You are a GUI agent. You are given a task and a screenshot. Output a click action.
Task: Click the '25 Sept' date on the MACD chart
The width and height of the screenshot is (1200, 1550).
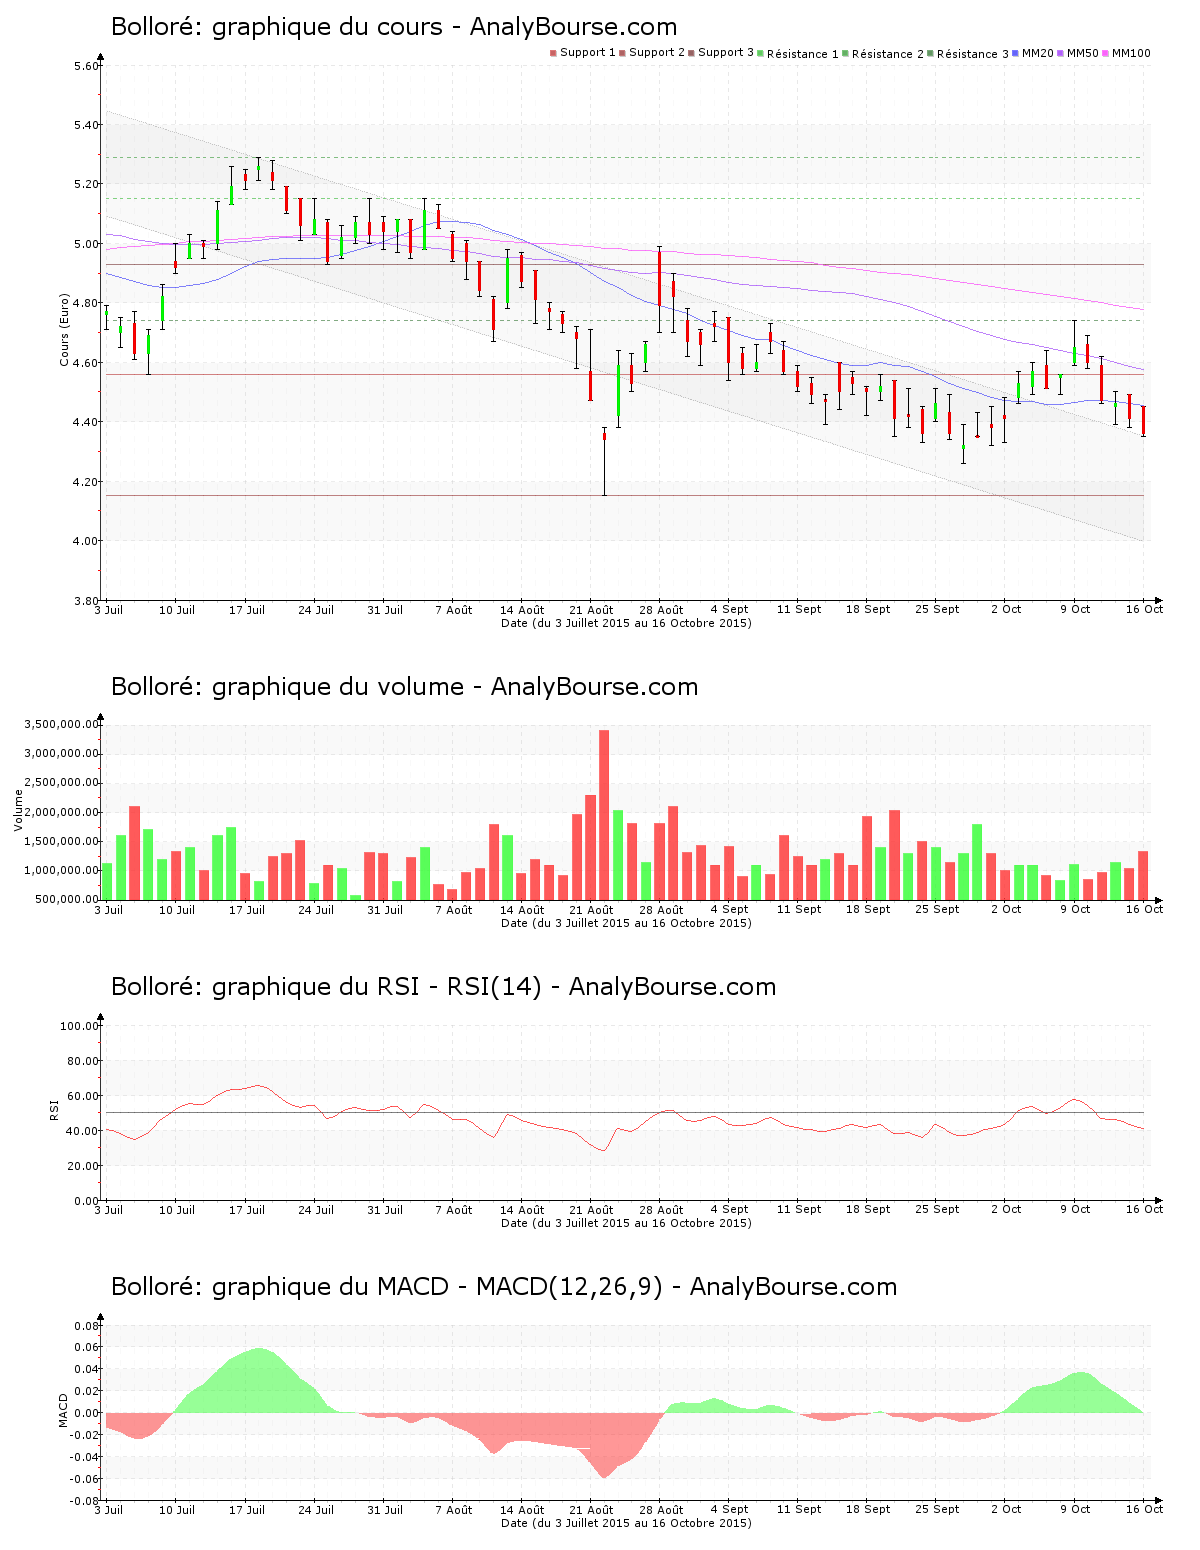(x=937, y=1510)
